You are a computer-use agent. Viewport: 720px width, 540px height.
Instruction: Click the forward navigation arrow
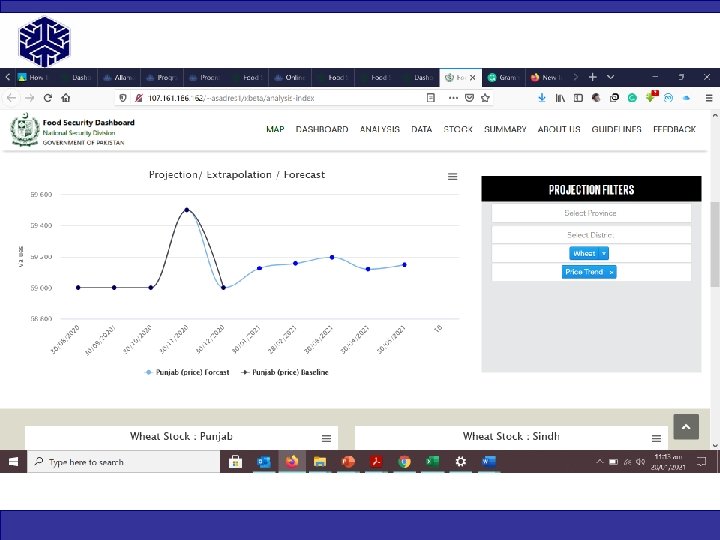click(x=29, y=98)
